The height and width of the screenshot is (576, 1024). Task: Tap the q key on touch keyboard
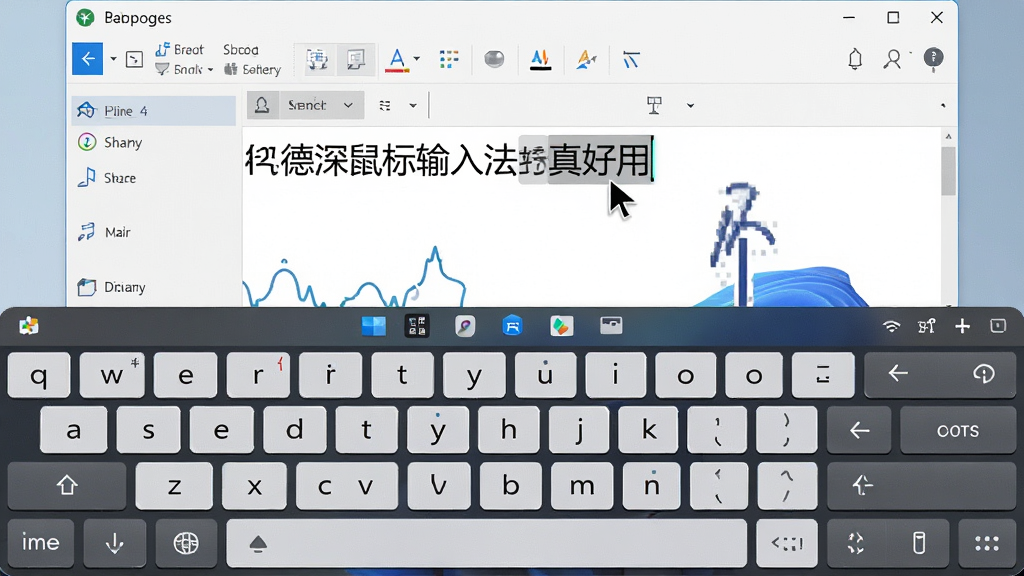(x=39, y=375)
